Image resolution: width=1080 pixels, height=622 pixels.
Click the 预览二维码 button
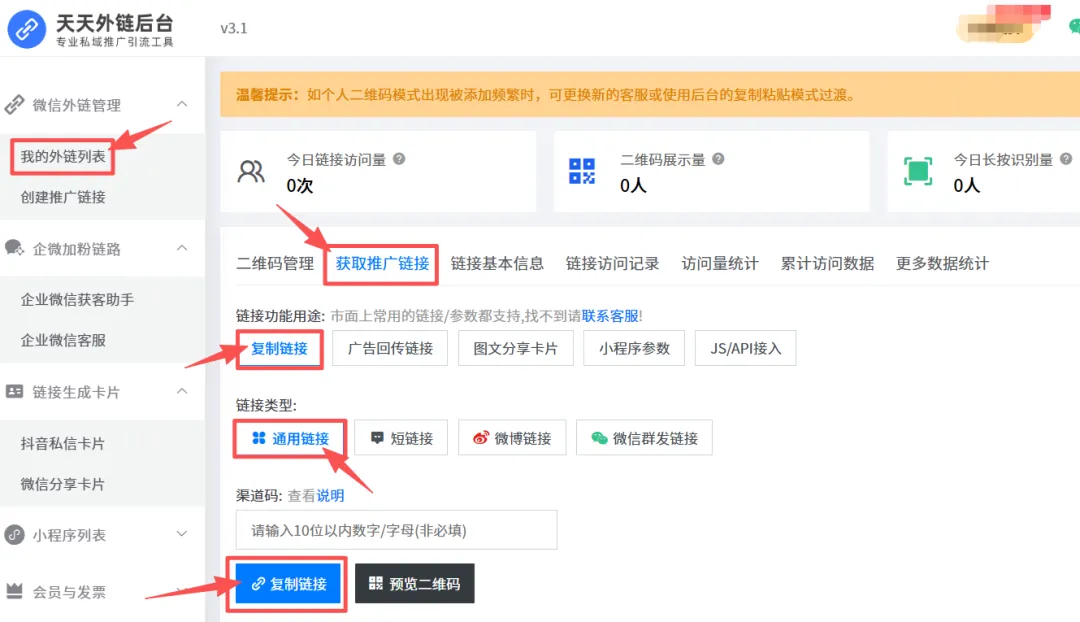point(415,583)
